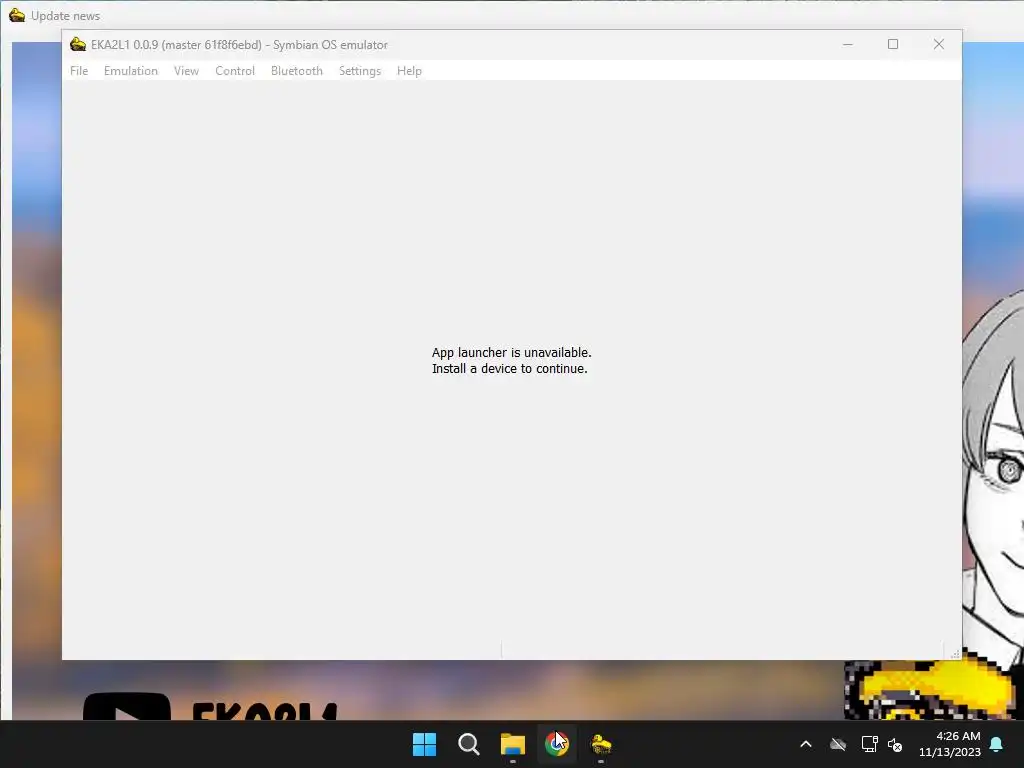
Task: Open File Explorer from taskbar
Action: pos(513,744)
